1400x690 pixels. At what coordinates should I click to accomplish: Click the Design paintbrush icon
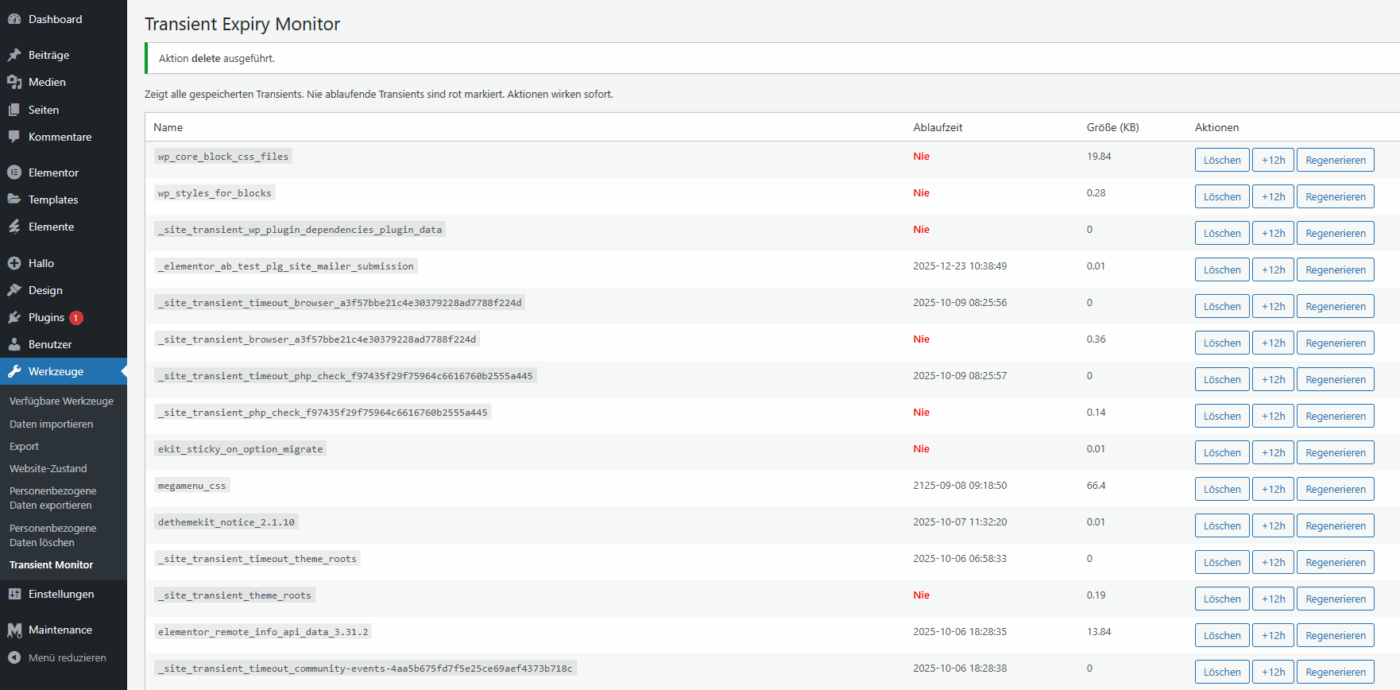14,290
